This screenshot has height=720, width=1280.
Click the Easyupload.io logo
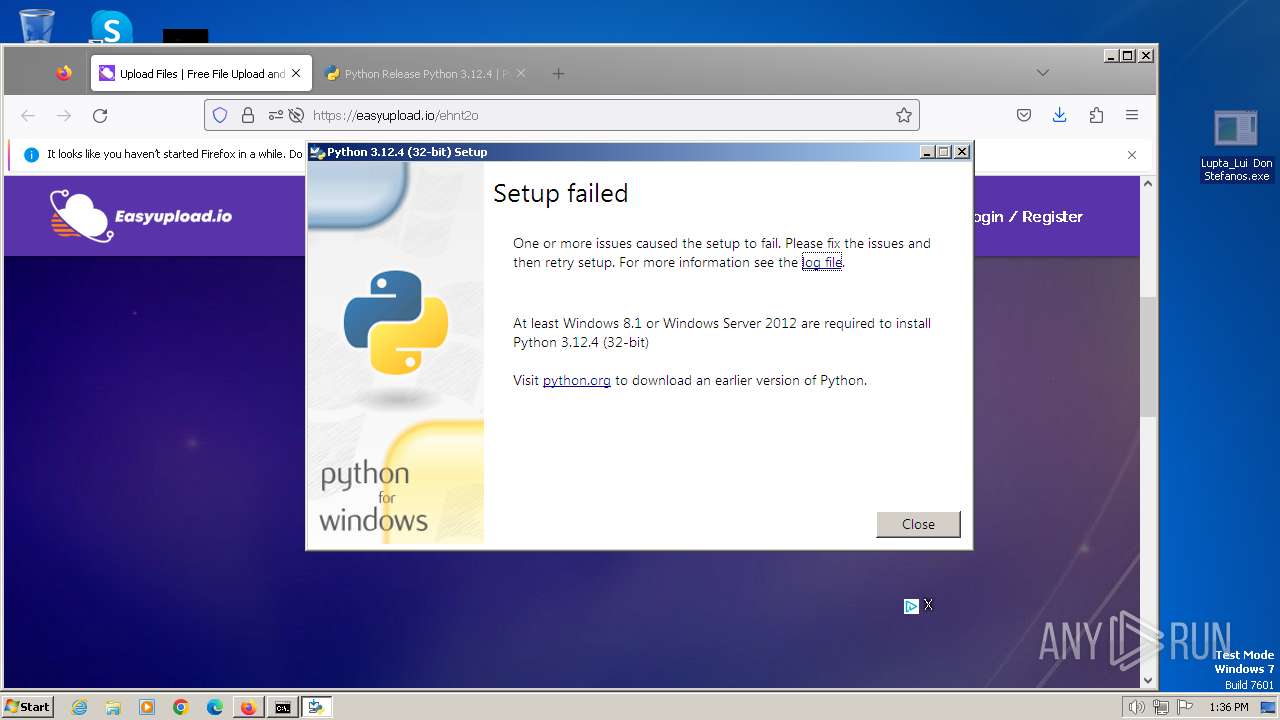(x=141, y=216)
